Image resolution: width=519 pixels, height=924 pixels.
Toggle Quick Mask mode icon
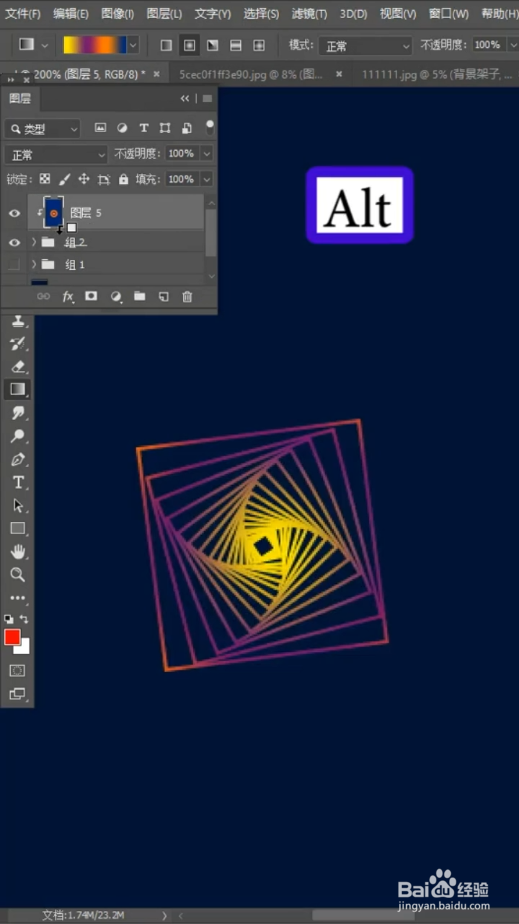(18, 671)
